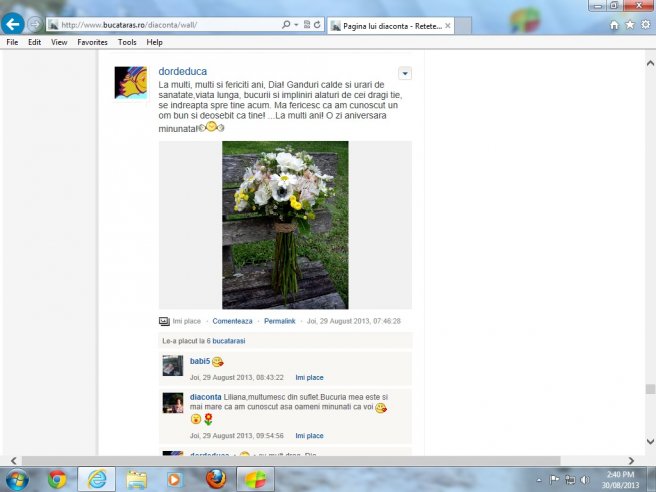Open Windows Explorer folder in taskbar
This screenshot has height=492, width=656.
(137, 479)
